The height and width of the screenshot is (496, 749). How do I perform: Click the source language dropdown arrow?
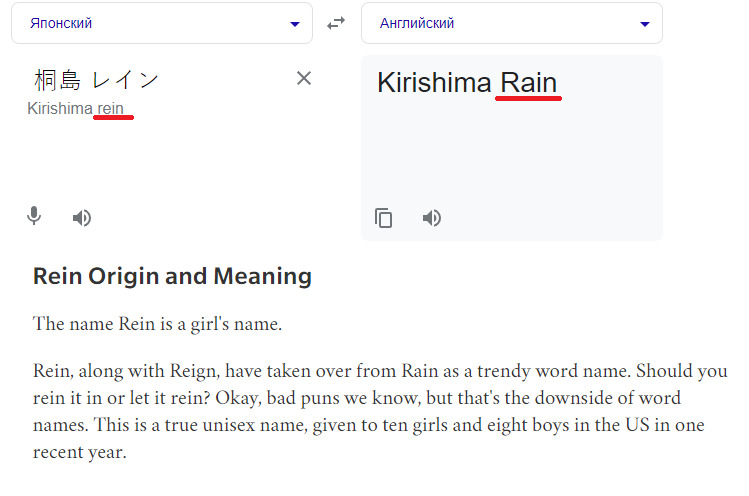point(294,24)
